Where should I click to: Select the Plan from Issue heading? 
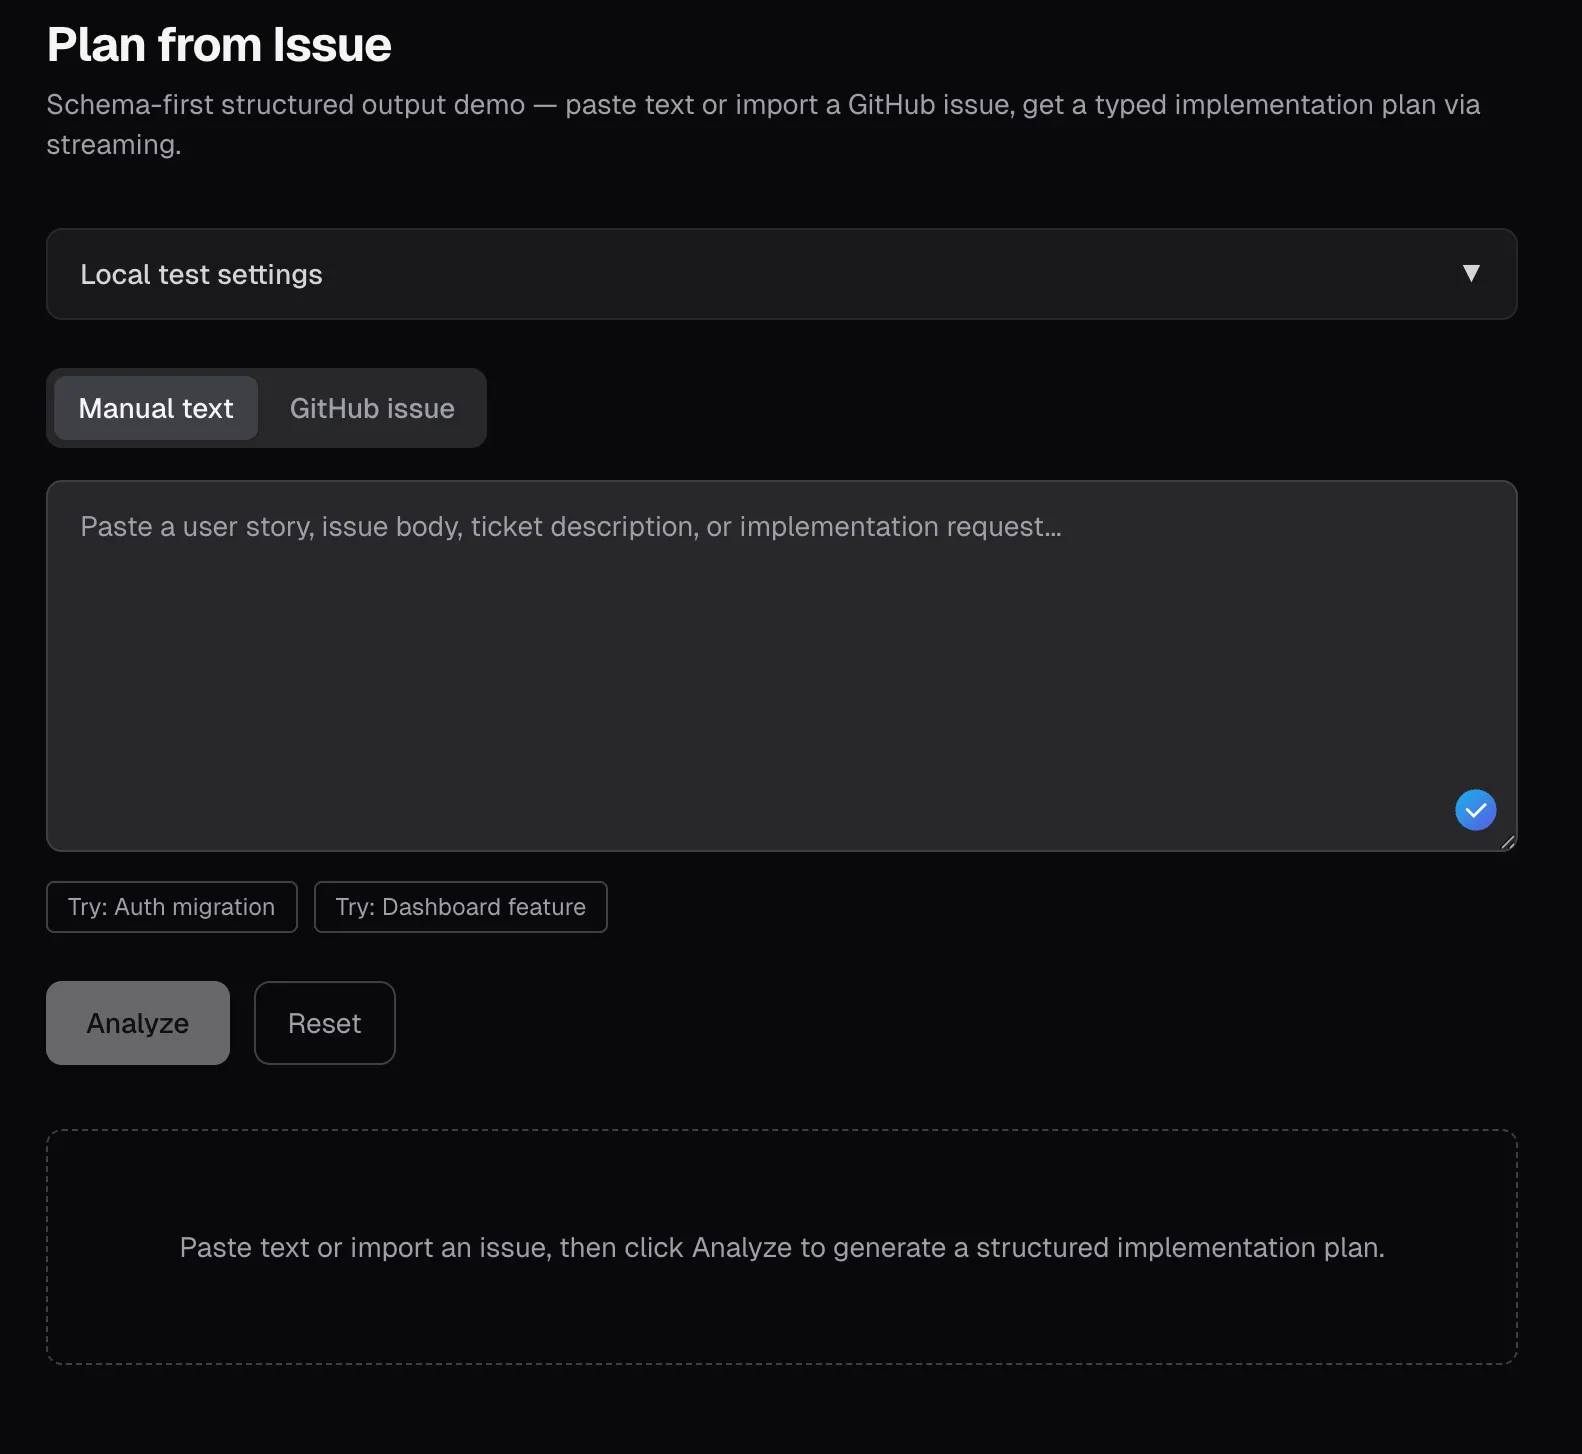pos(219,45)
